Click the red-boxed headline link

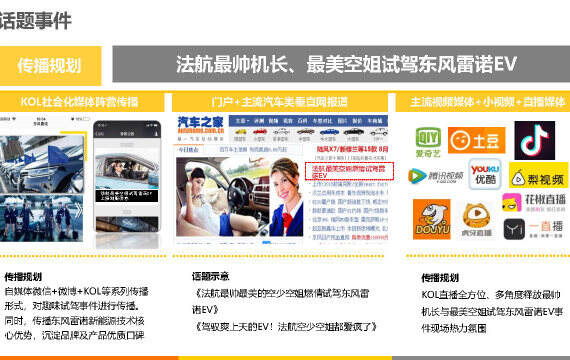349,171
